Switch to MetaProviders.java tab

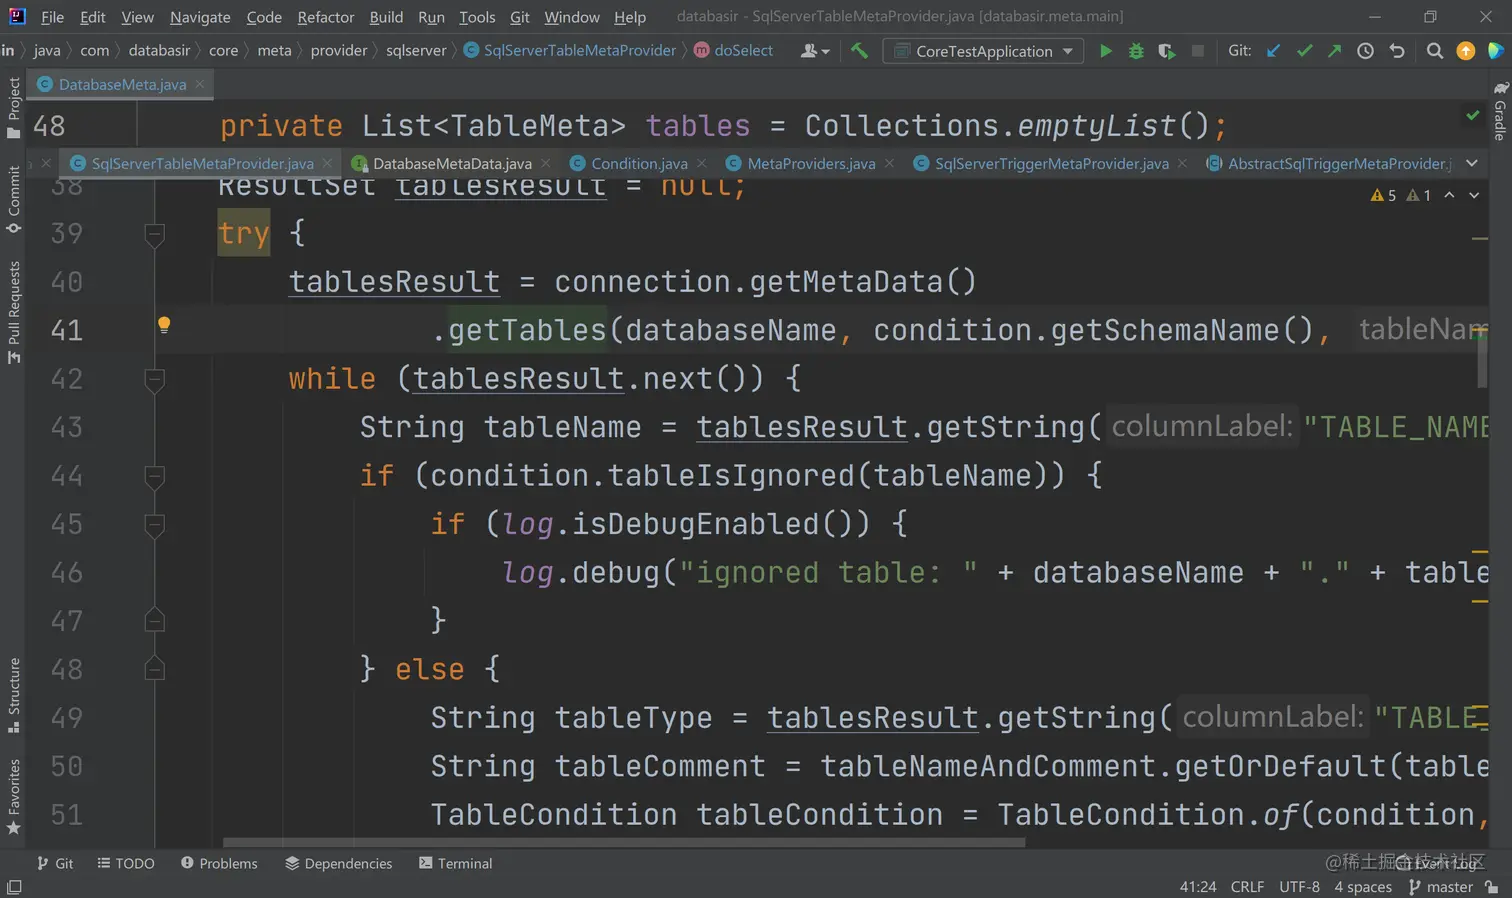click(x=811, y=163)
